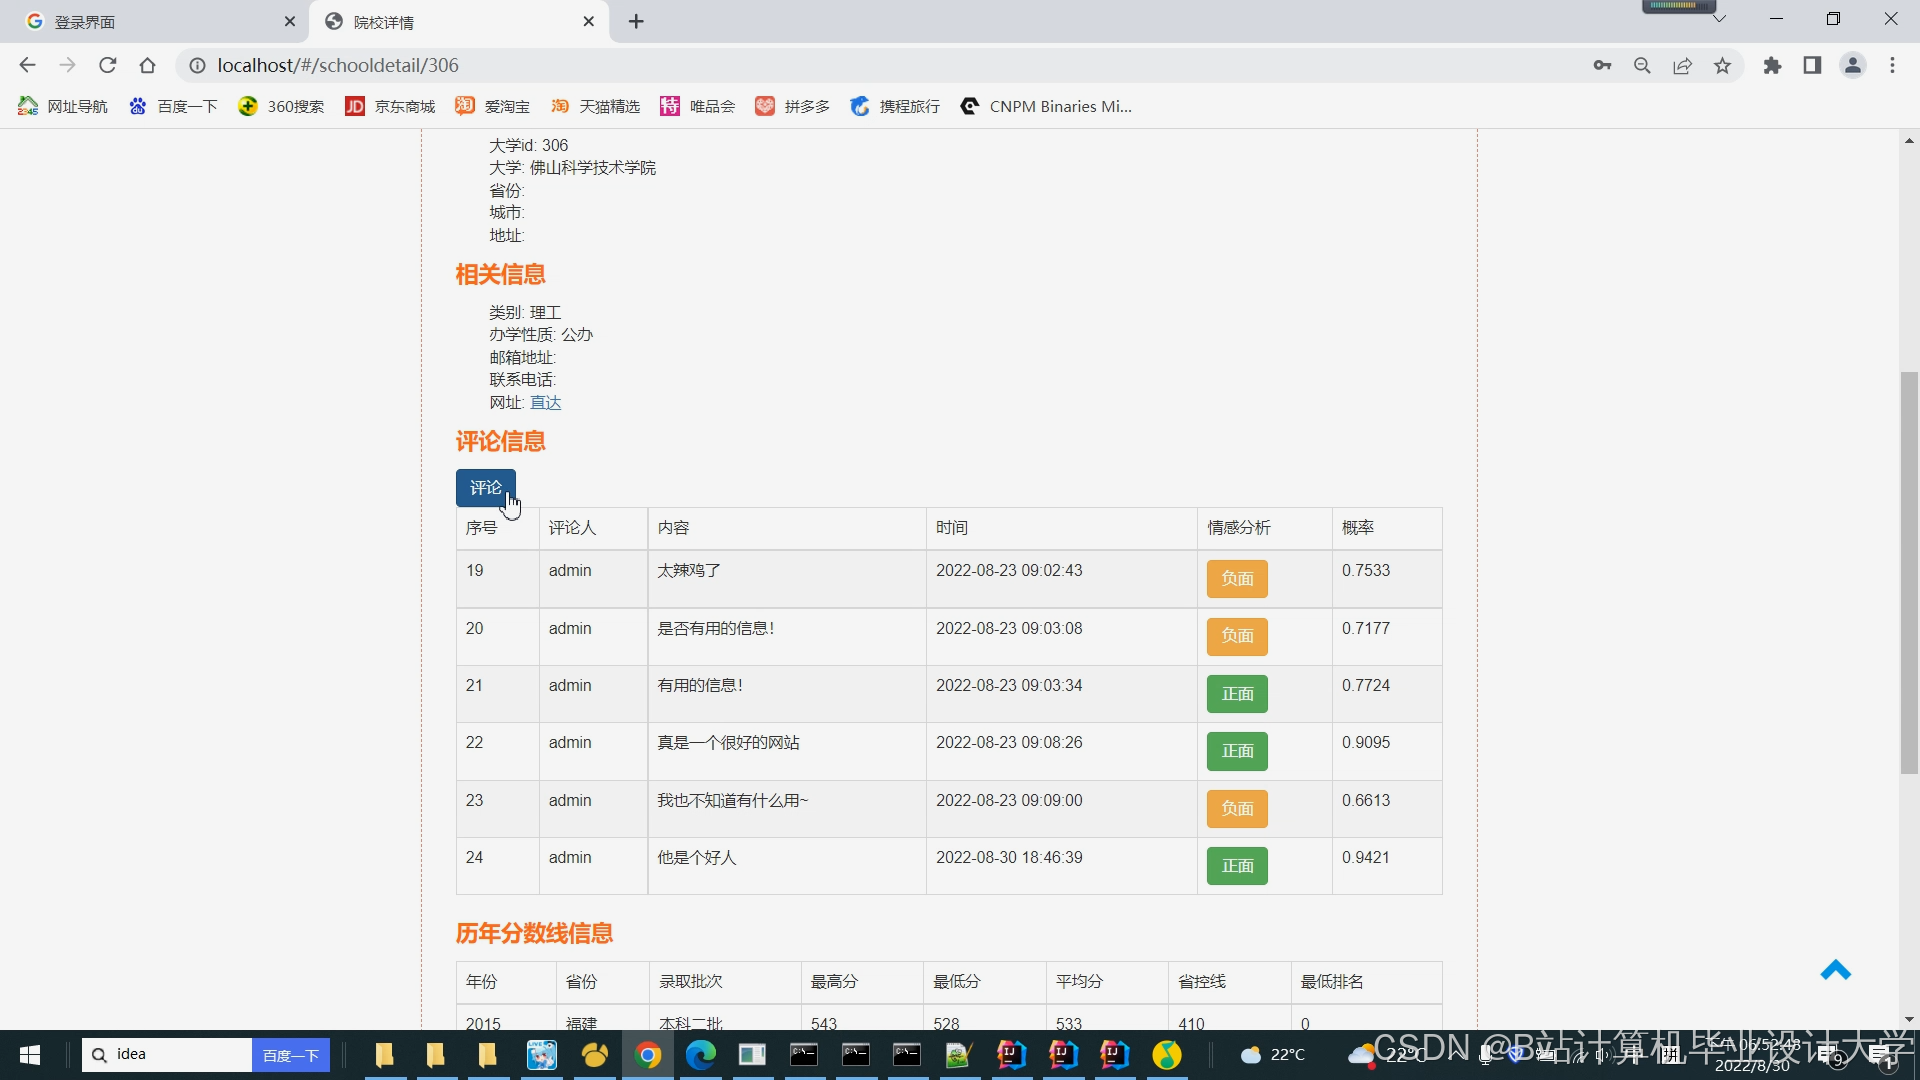This screenshot has width=1920, height=1080.
Task: Click the 负面 tag on comment 19
Action: 1237,579
